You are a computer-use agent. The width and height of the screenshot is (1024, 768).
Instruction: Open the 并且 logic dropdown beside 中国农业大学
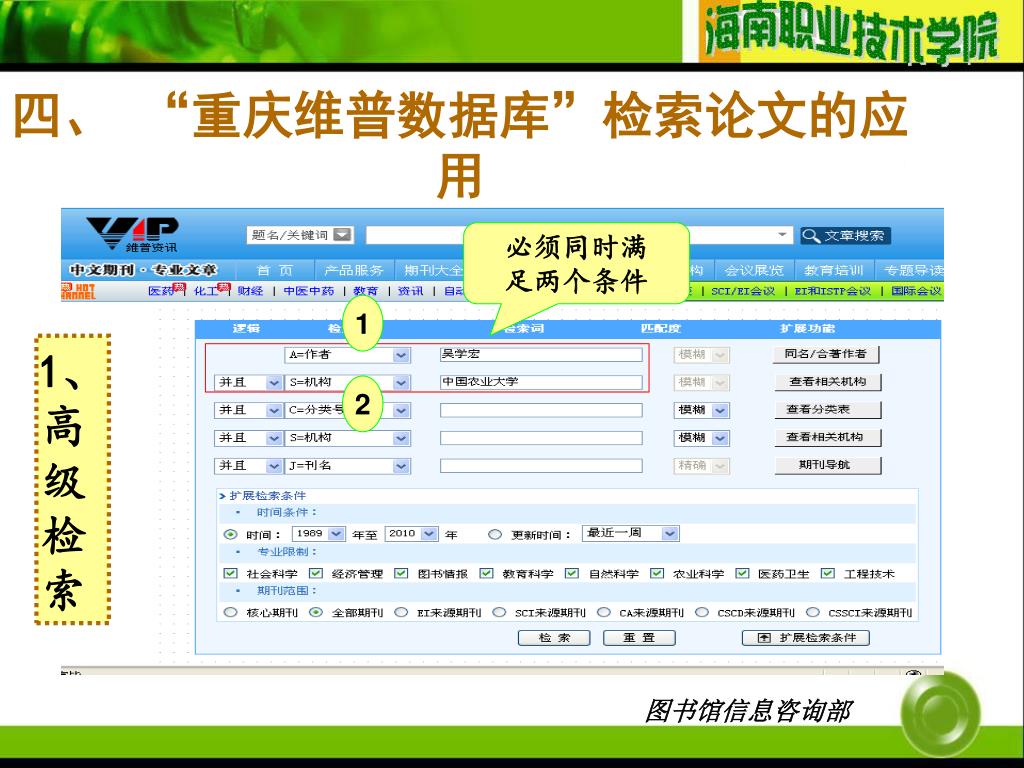click(274, 383)
